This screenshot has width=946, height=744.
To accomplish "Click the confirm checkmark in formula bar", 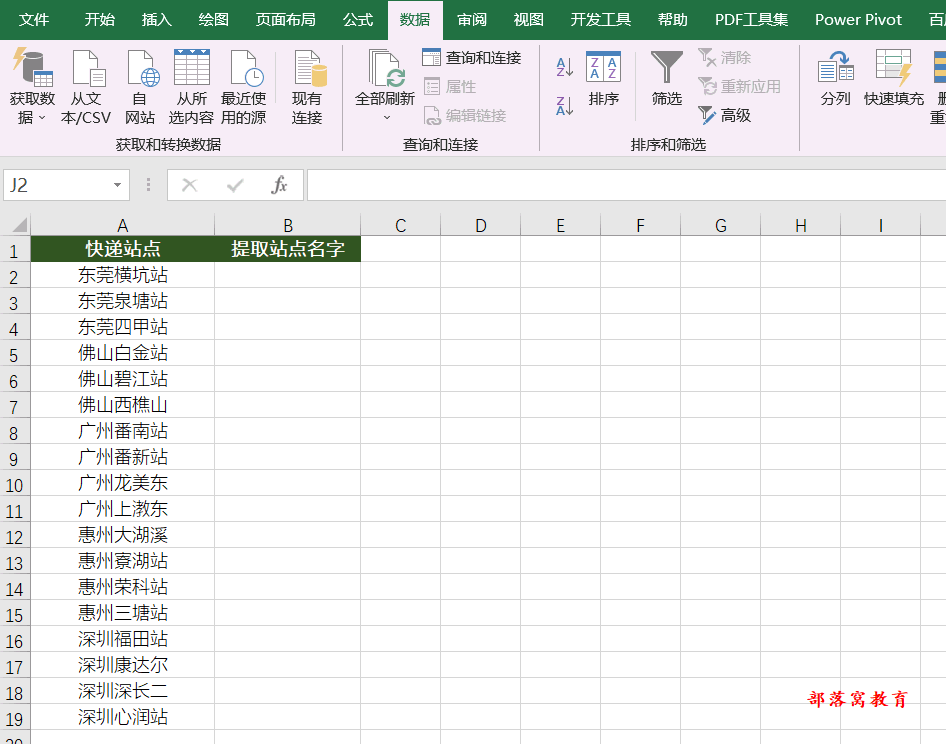I will [235, 185].
